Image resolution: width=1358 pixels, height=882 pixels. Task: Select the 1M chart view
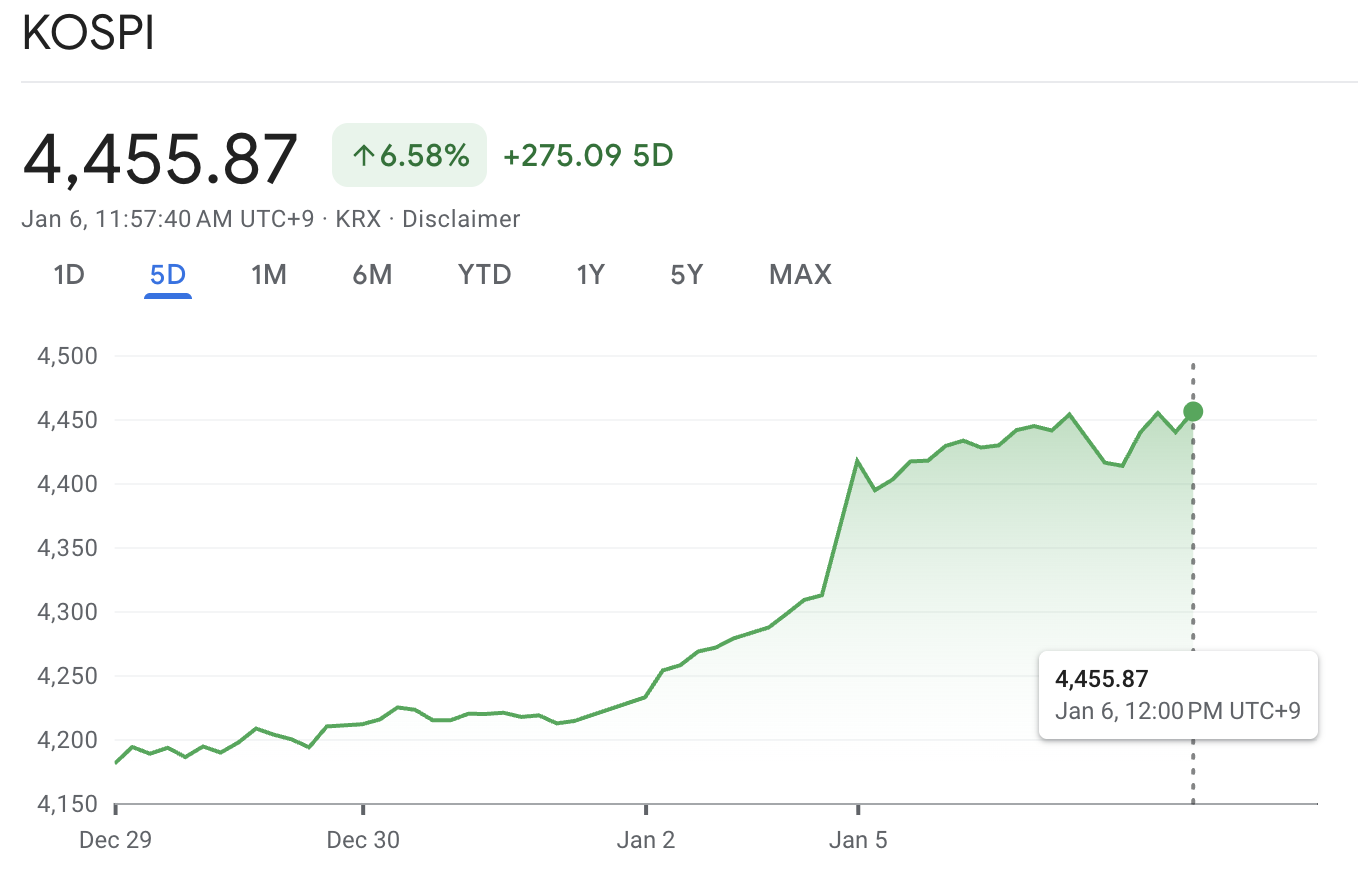coord(268,274)
